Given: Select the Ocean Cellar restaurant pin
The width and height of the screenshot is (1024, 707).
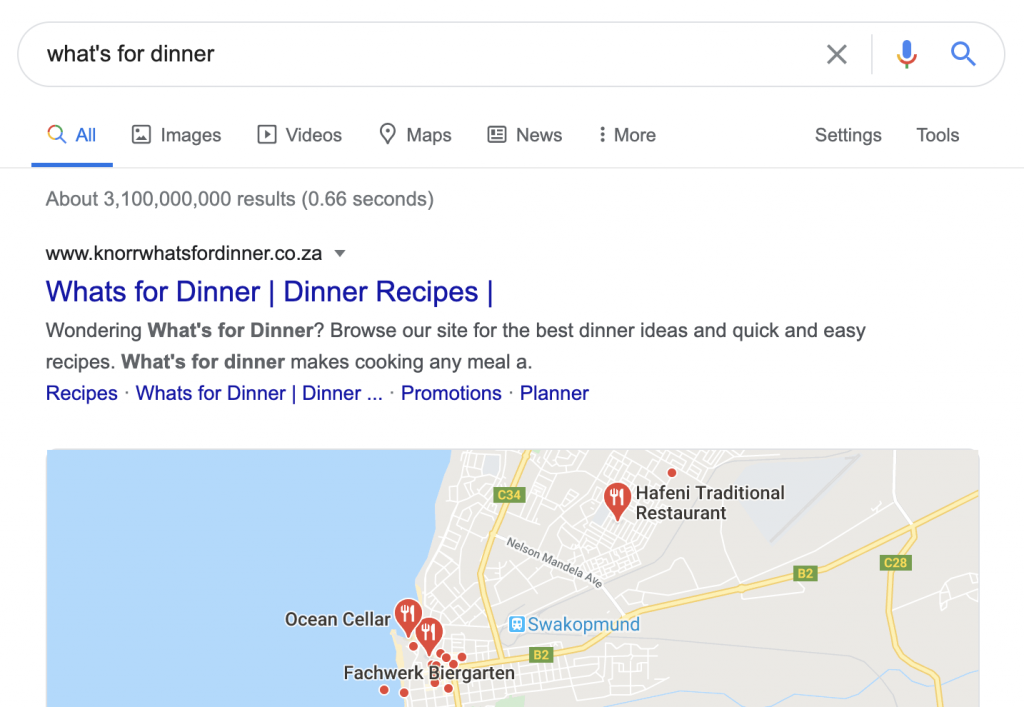Looking at the screenshot, I should click(407, 614).
